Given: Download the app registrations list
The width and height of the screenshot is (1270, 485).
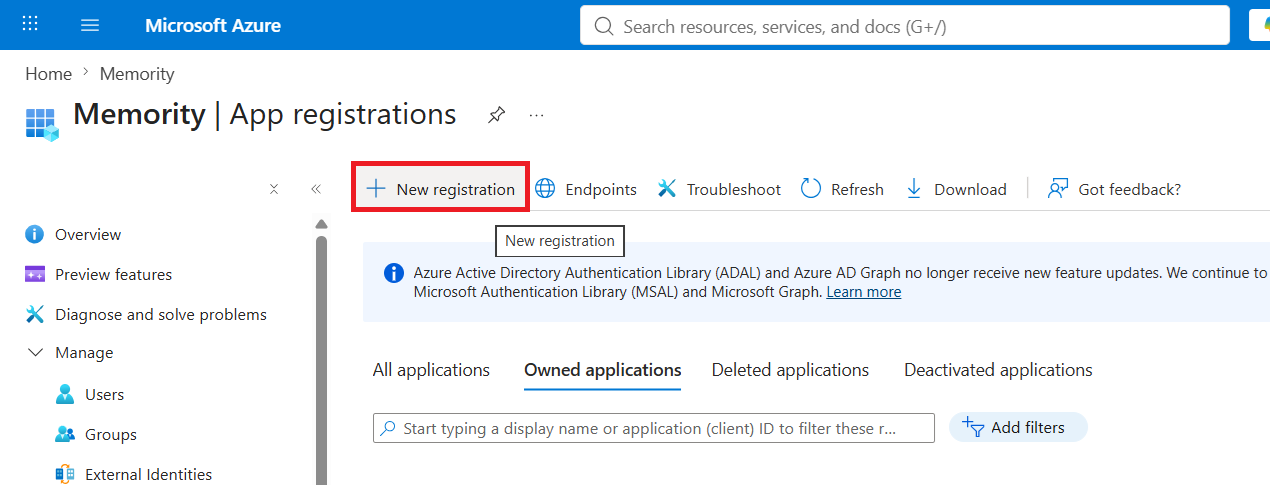Looking at the screenshot, I should pos(955,189).
